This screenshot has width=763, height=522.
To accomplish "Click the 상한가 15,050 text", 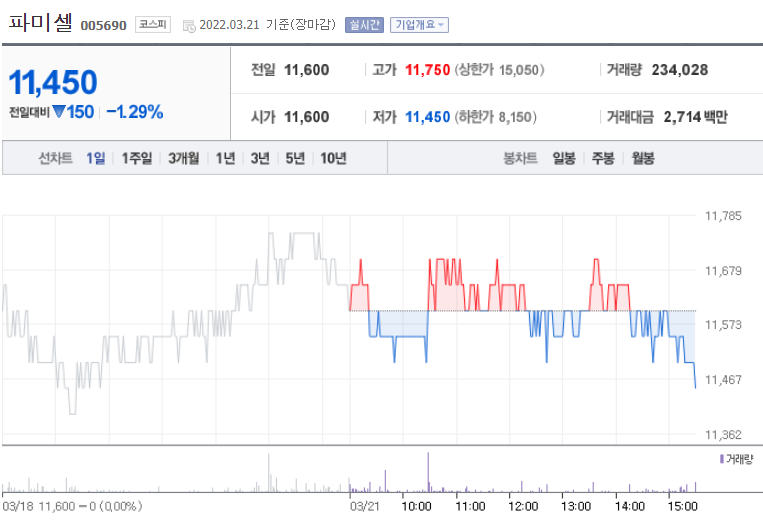I will click(499, 70).
